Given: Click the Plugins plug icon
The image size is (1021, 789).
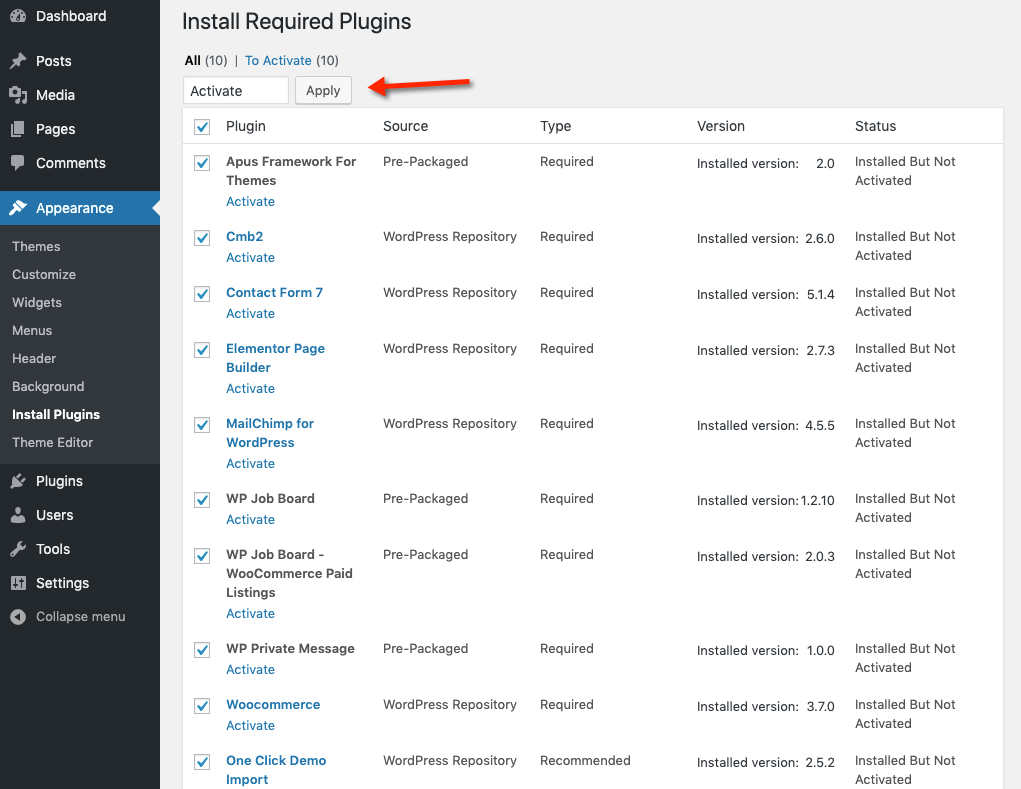Looking at the screenshot, I should coord(18,481).
